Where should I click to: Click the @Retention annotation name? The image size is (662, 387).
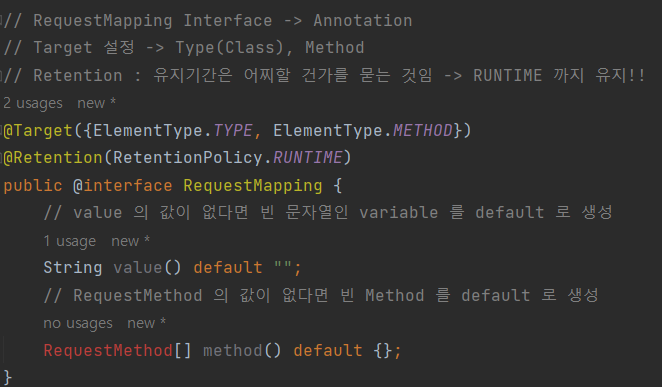pos(53,158)
